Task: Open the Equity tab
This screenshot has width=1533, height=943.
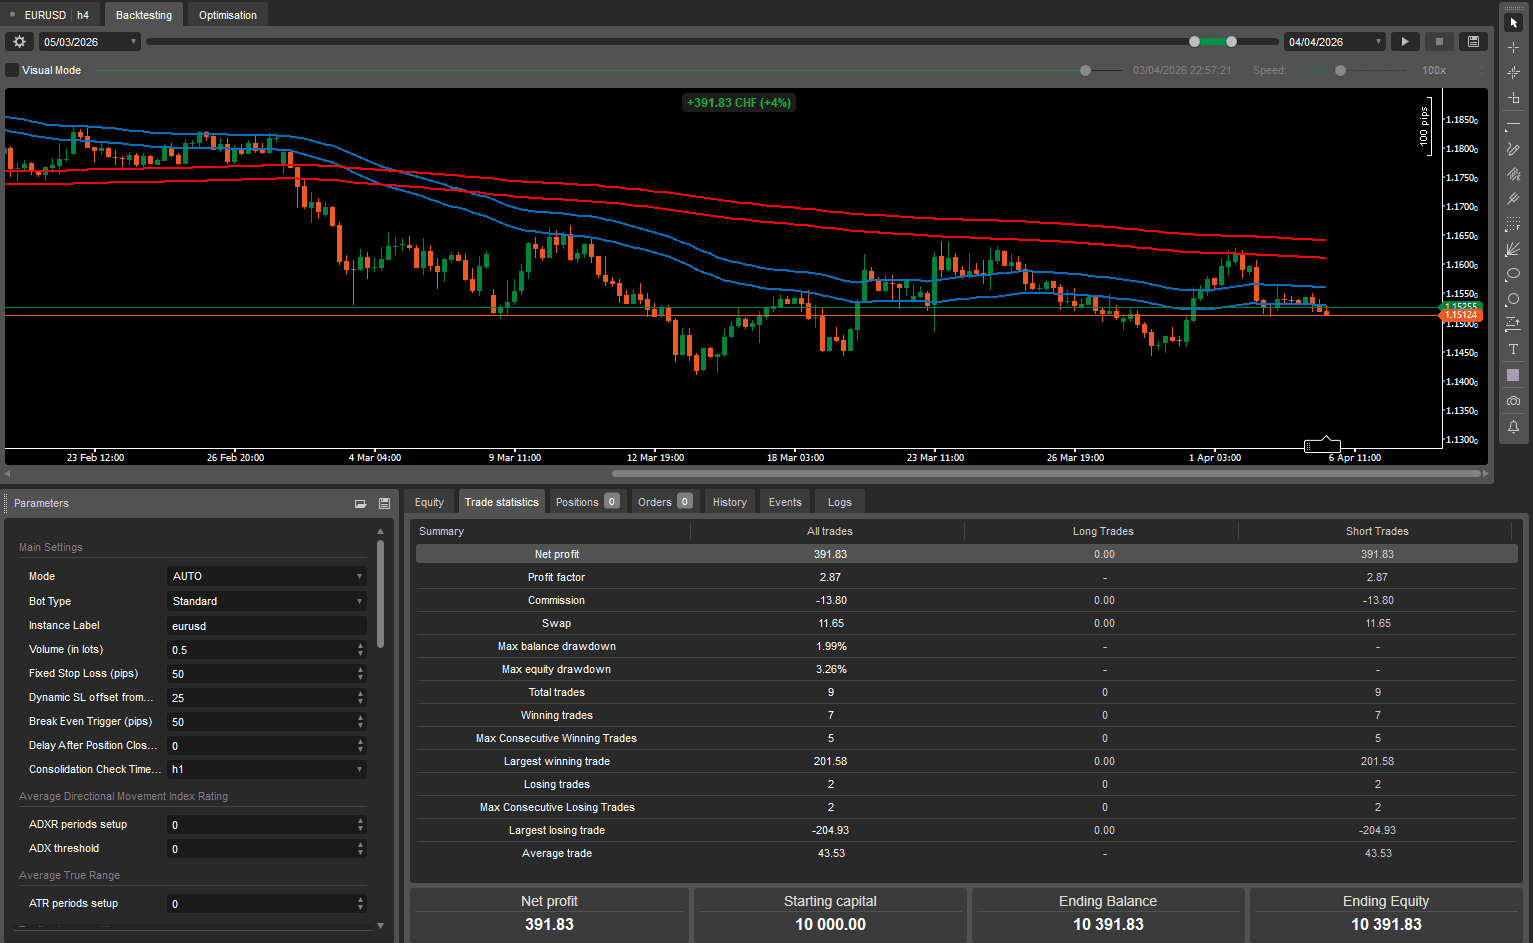Action: pyautogui.click(x=429, y=502)
